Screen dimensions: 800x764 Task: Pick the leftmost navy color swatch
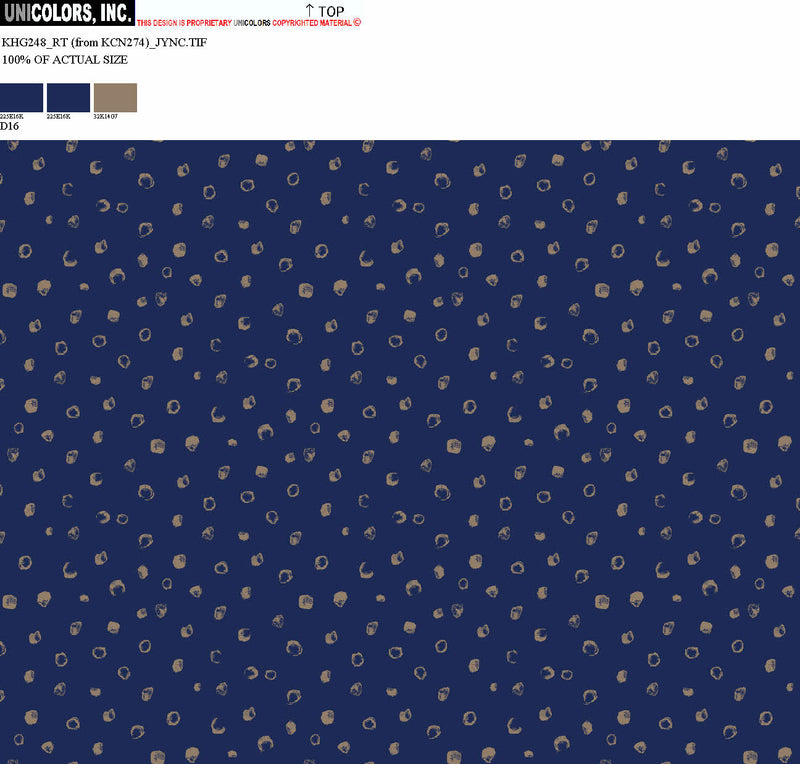(21, 97)
